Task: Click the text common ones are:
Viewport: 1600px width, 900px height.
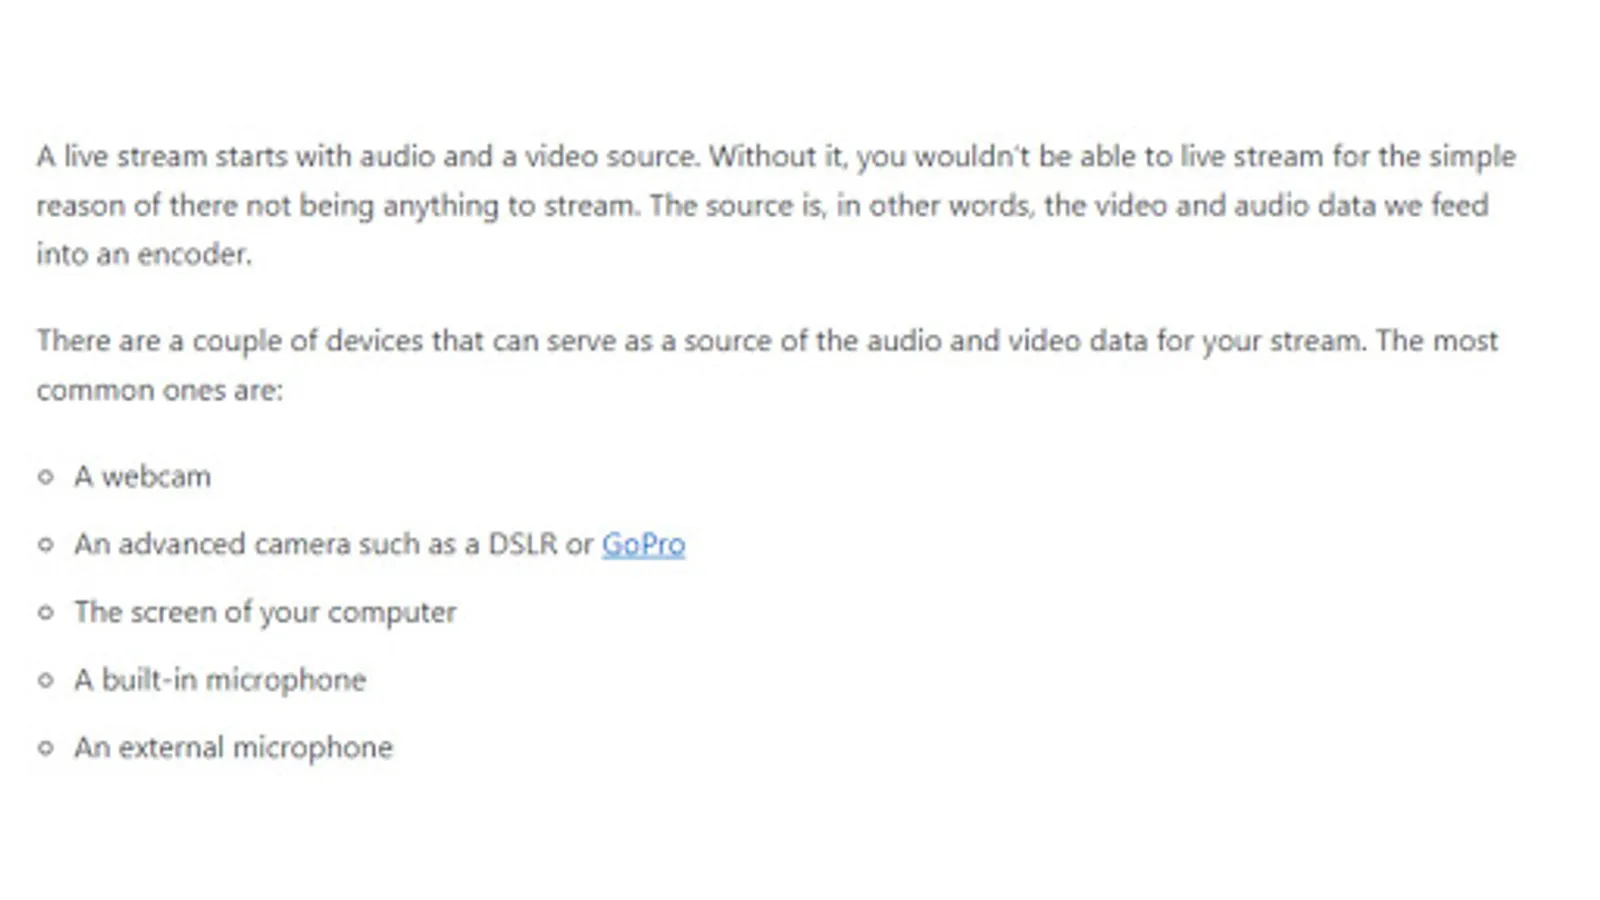Action: 160,390
